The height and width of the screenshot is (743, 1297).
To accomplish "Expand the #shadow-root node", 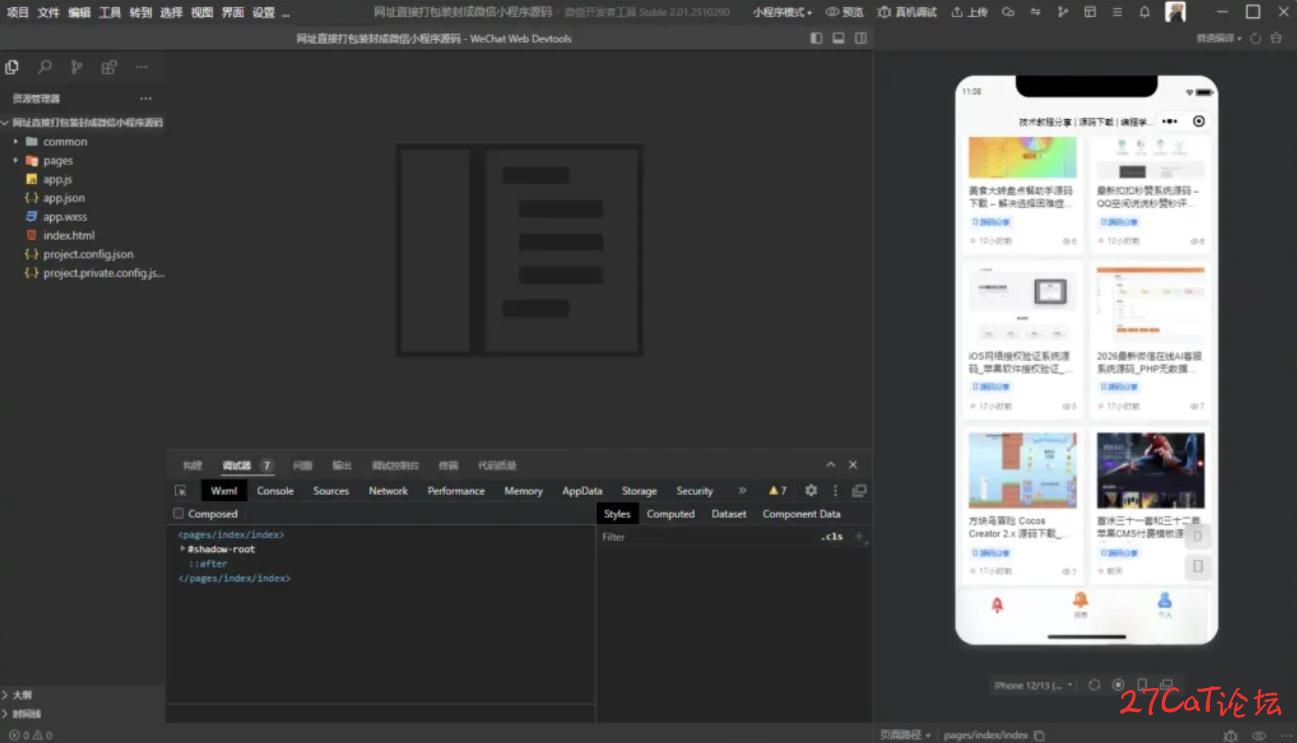I will tap(183, 549).
